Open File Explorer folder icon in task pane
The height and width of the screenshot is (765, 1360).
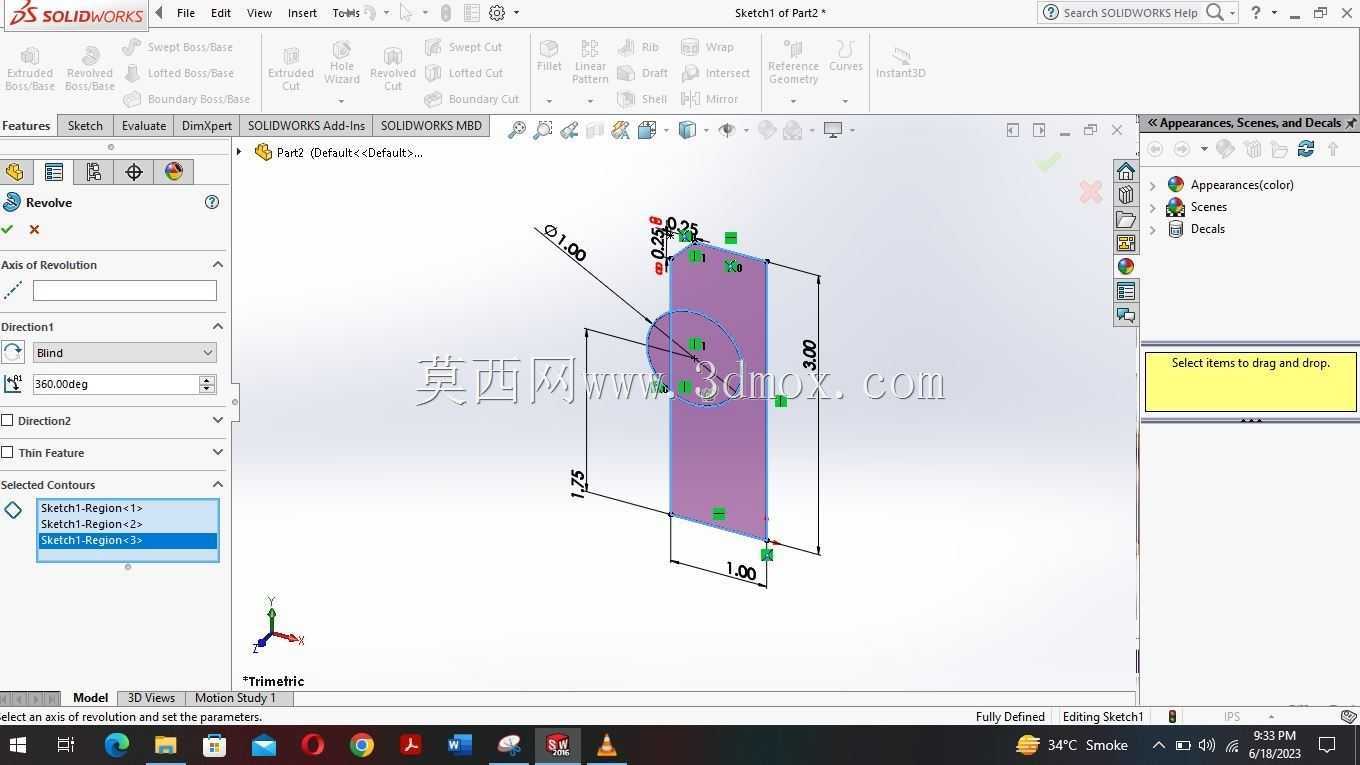(1126, 219)
